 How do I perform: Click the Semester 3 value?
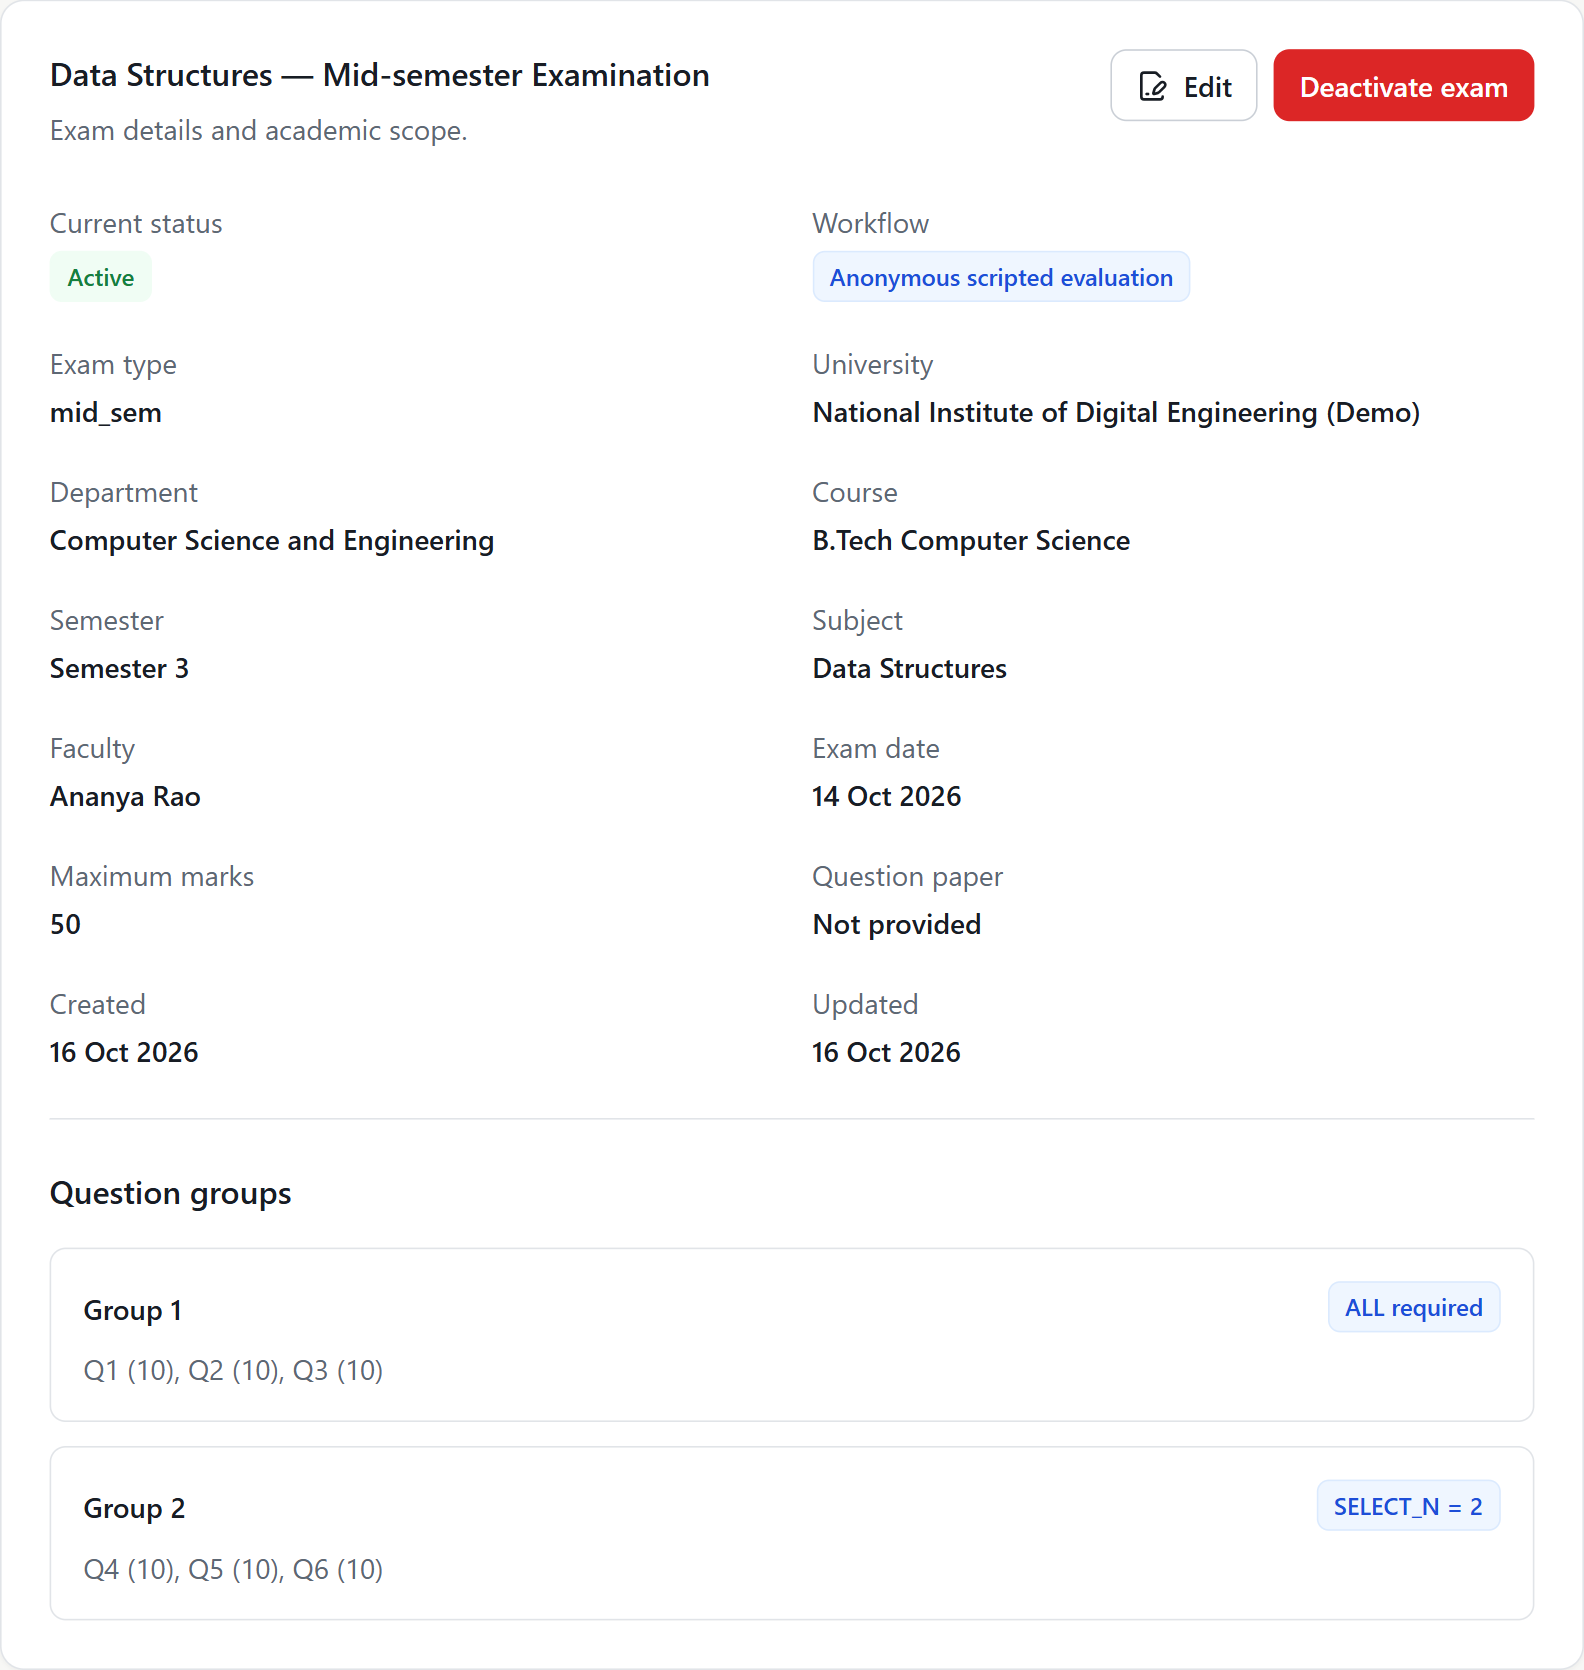[x=119, y=669]
